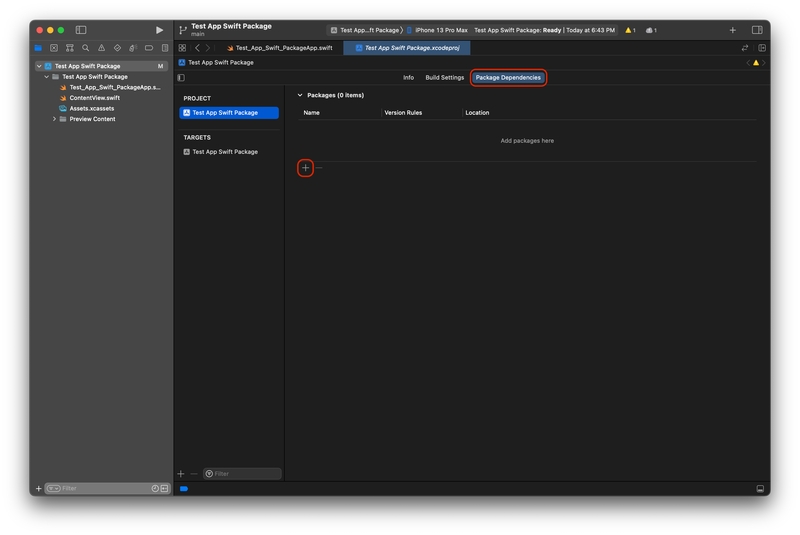
Task: Select the Test App Swift Package target
Action: (x=224, y=152)
